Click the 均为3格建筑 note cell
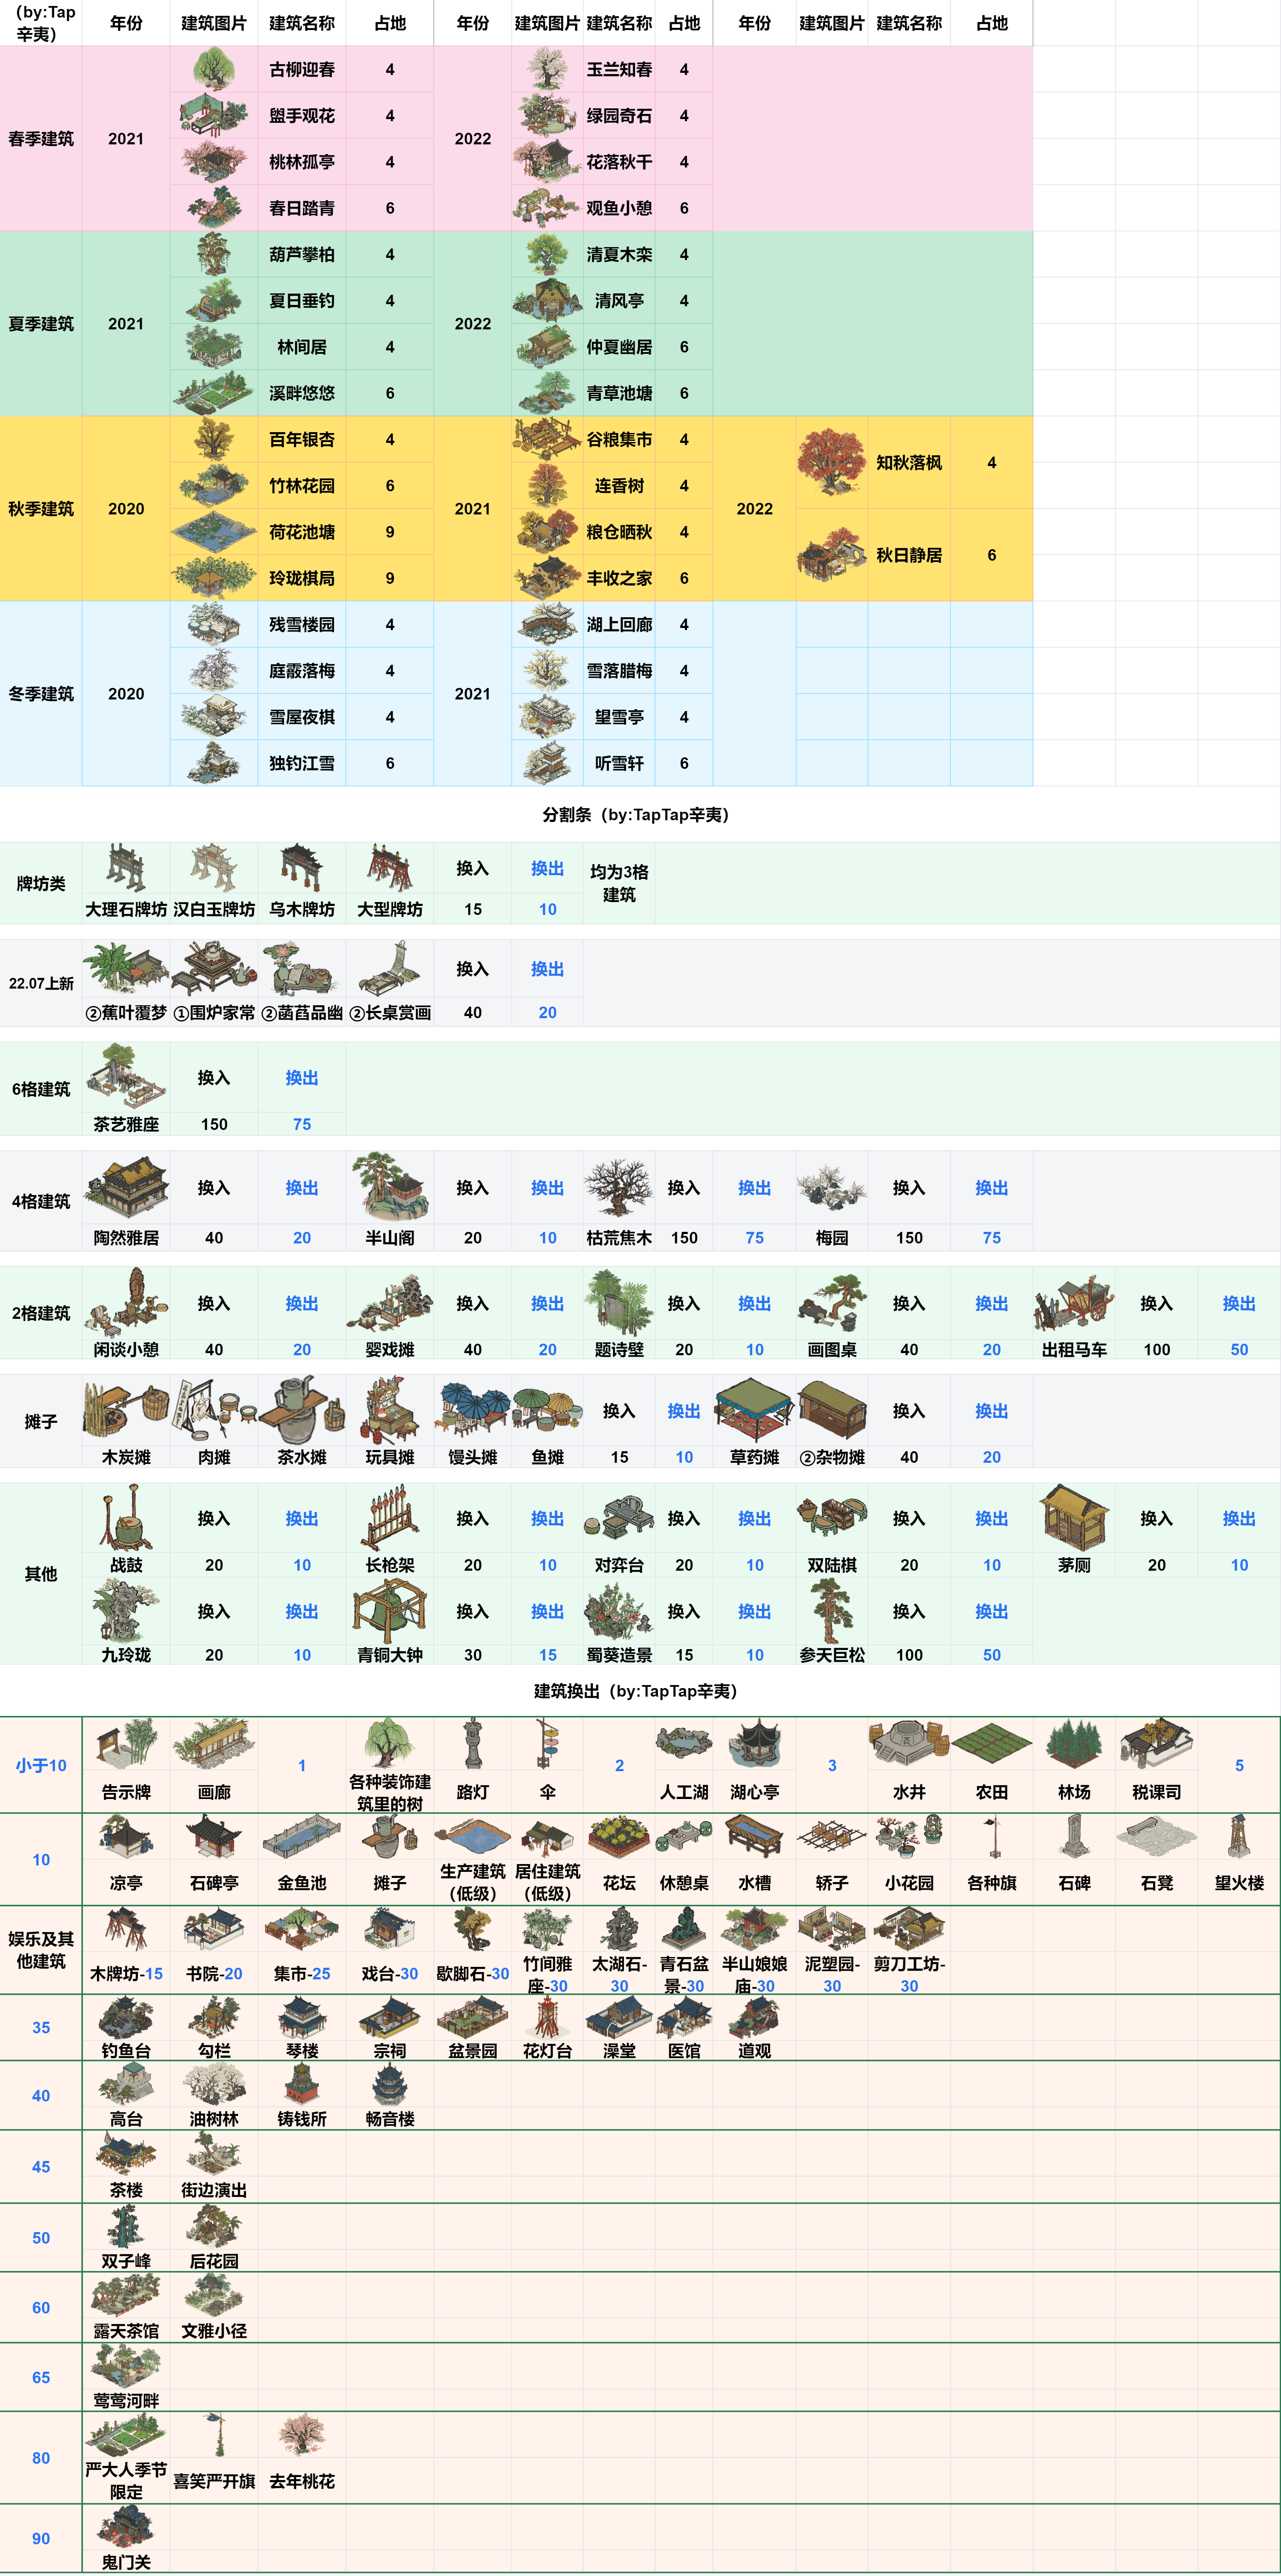The height and width of the screenshot is (2576, 1281). (x=619, y=883)
